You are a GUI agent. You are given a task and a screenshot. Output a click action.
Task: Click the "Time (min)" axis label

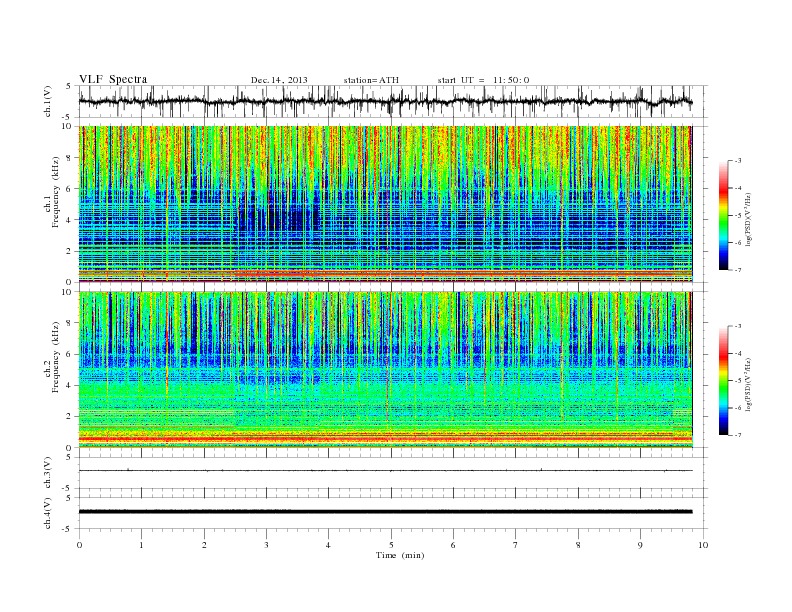(400, 555)
